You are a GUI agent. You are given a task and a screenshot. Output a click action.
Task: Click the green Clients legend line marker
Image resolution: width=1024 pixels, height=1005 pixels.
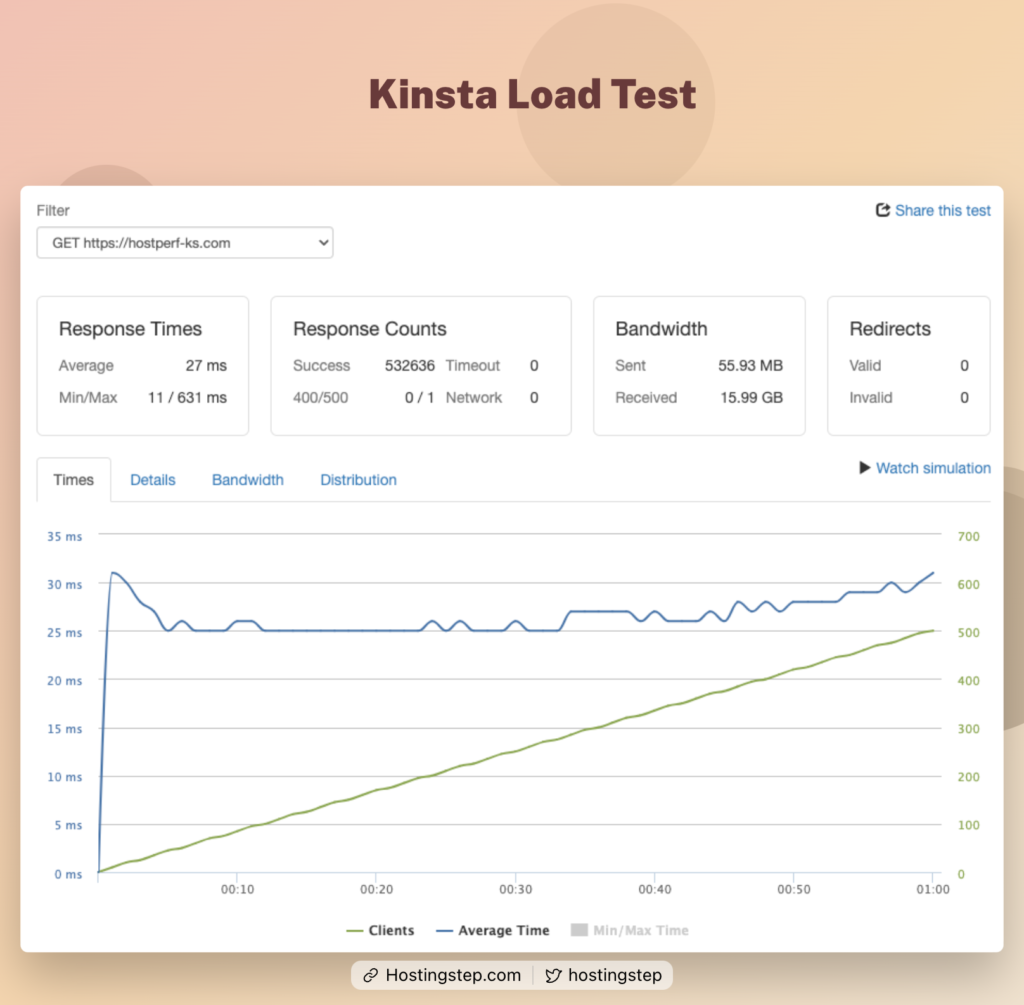tap(355, 931)
